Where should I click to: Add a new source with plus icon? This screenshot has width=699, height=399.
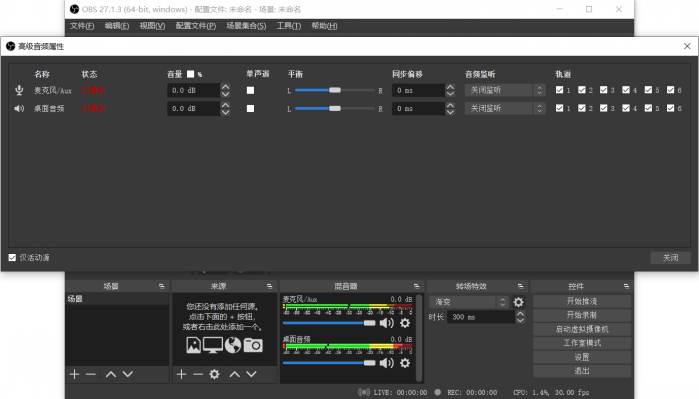coord(181,374)
